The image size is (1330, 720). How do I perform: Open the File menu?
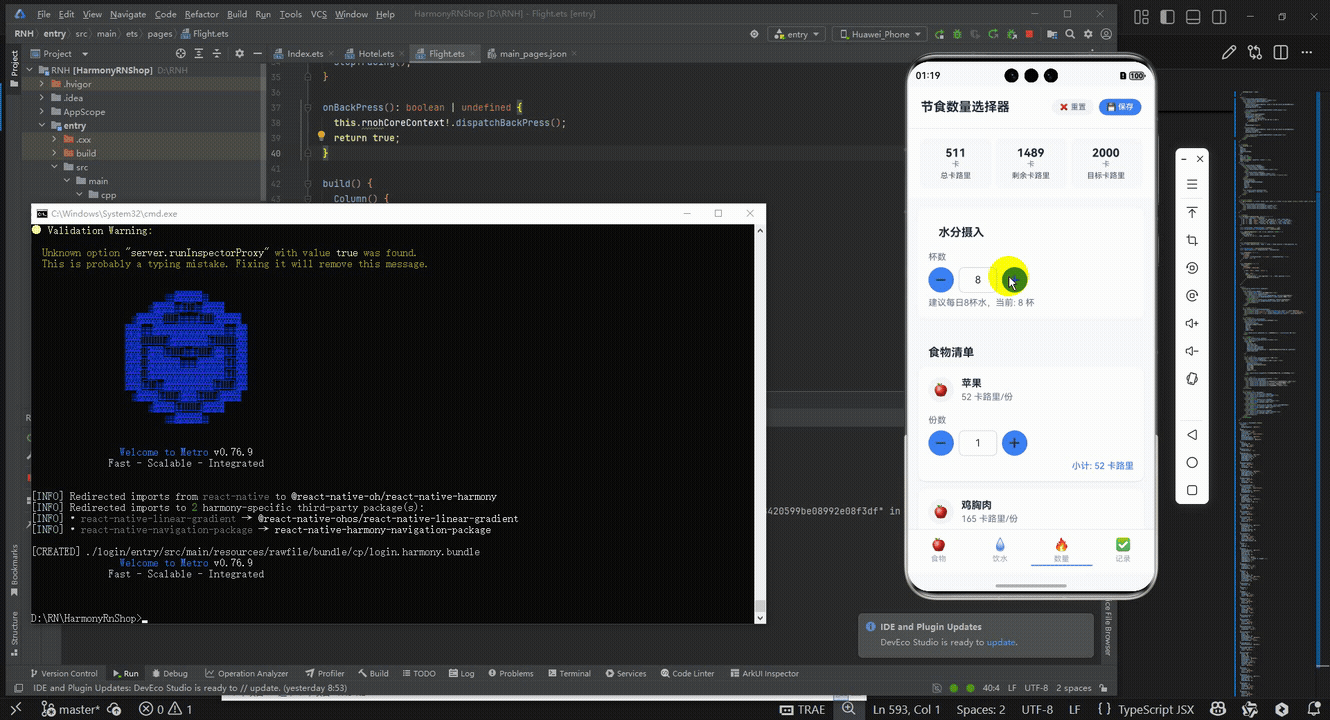tap(44, 14)
